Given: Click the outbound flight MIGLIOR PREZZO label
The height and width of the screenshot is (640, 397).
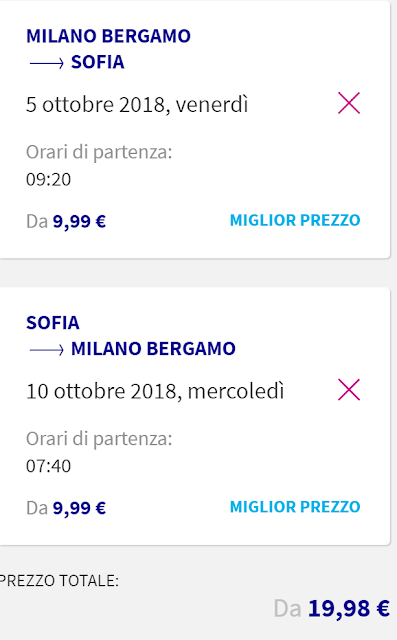Looking at the screenshot, I should [x=295, y=220].
